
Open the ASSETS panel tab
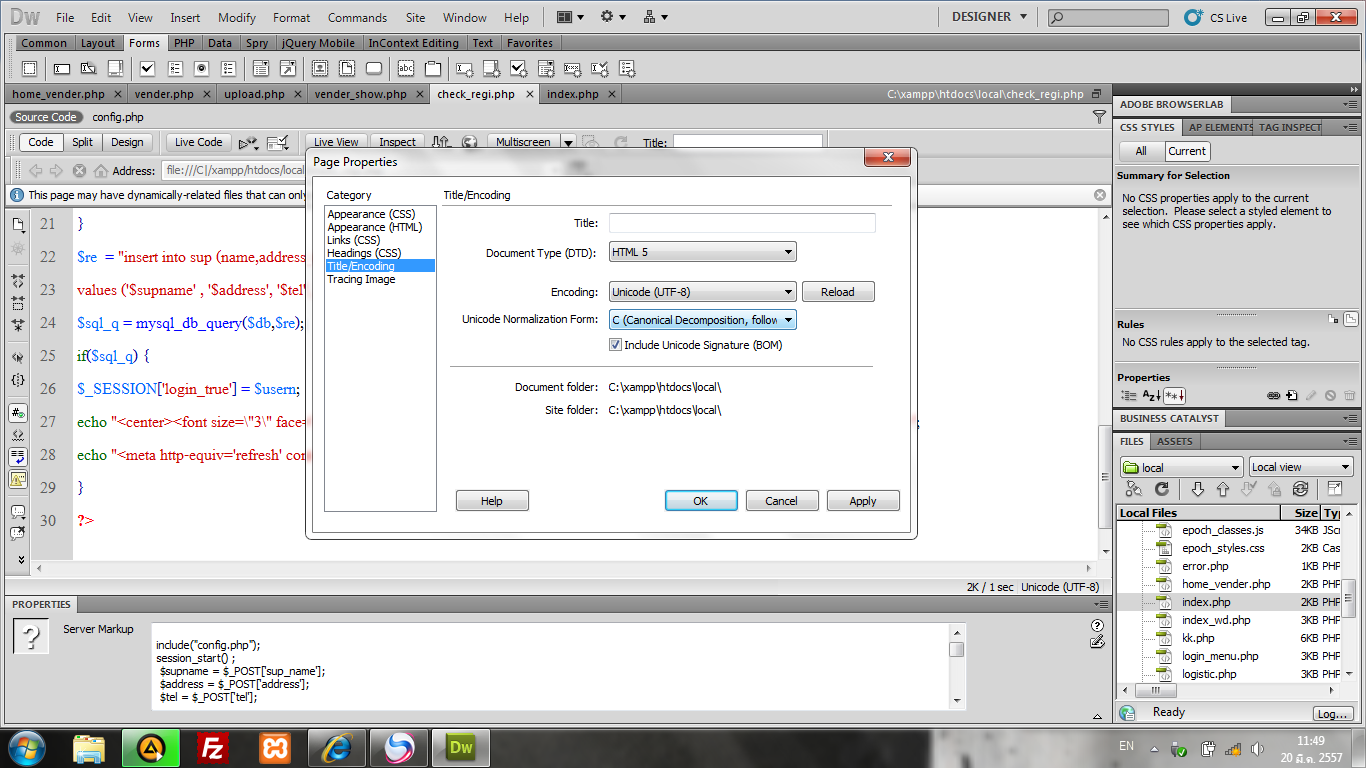(1175, 441)
